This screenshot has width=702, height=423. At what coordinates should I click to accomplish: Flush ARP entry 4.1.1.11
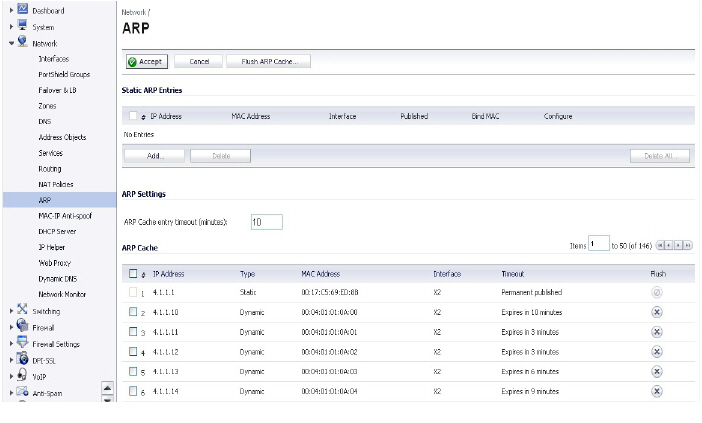656,332
